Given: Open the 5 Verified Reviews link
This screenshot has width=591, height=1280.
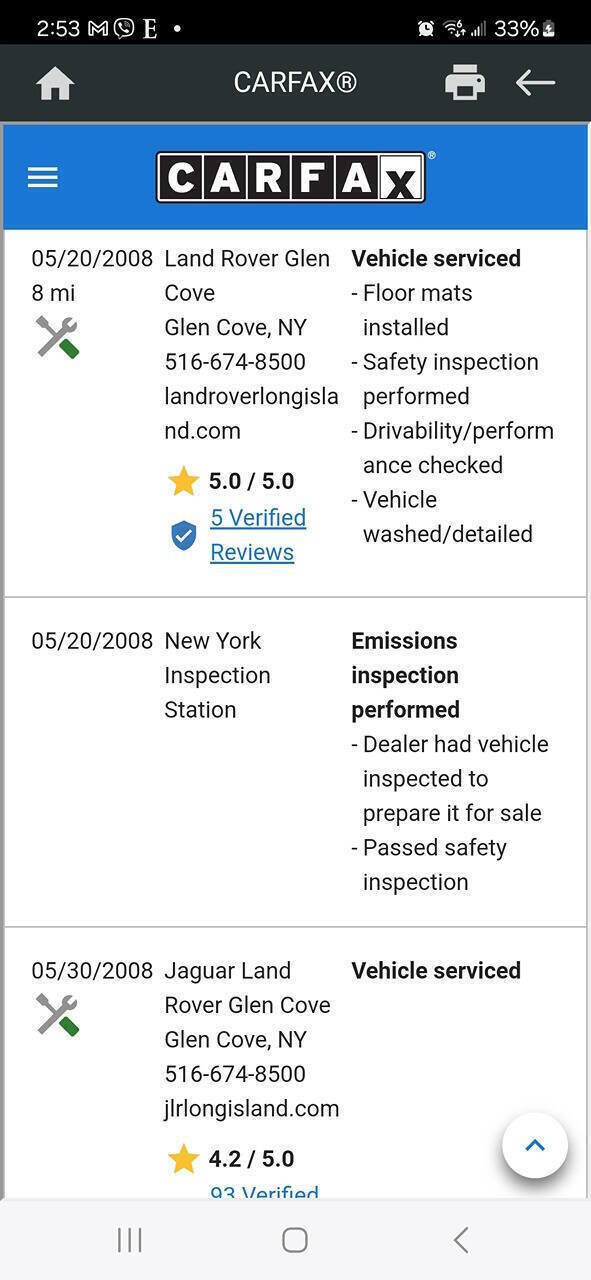Looking at the screenshot, I should point(258,535).
